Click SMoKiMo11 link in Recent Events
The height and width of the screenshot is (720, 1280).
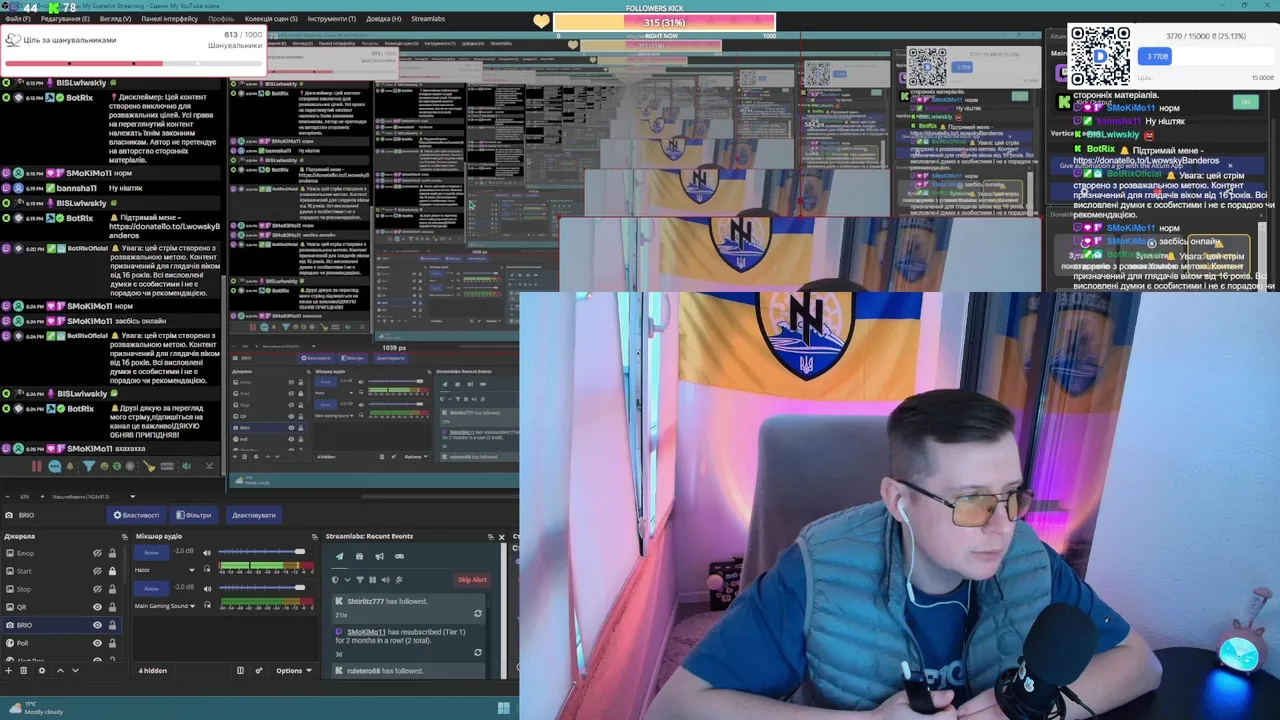point(366,632)
